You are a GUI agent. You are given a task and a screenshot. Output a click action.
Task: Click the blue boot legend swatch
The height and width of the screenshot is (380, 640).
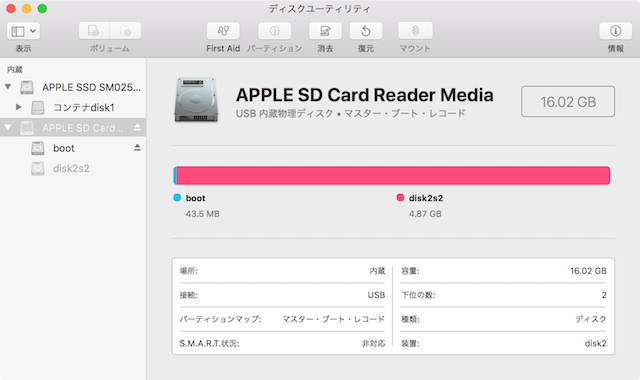(x=177, y=198)
